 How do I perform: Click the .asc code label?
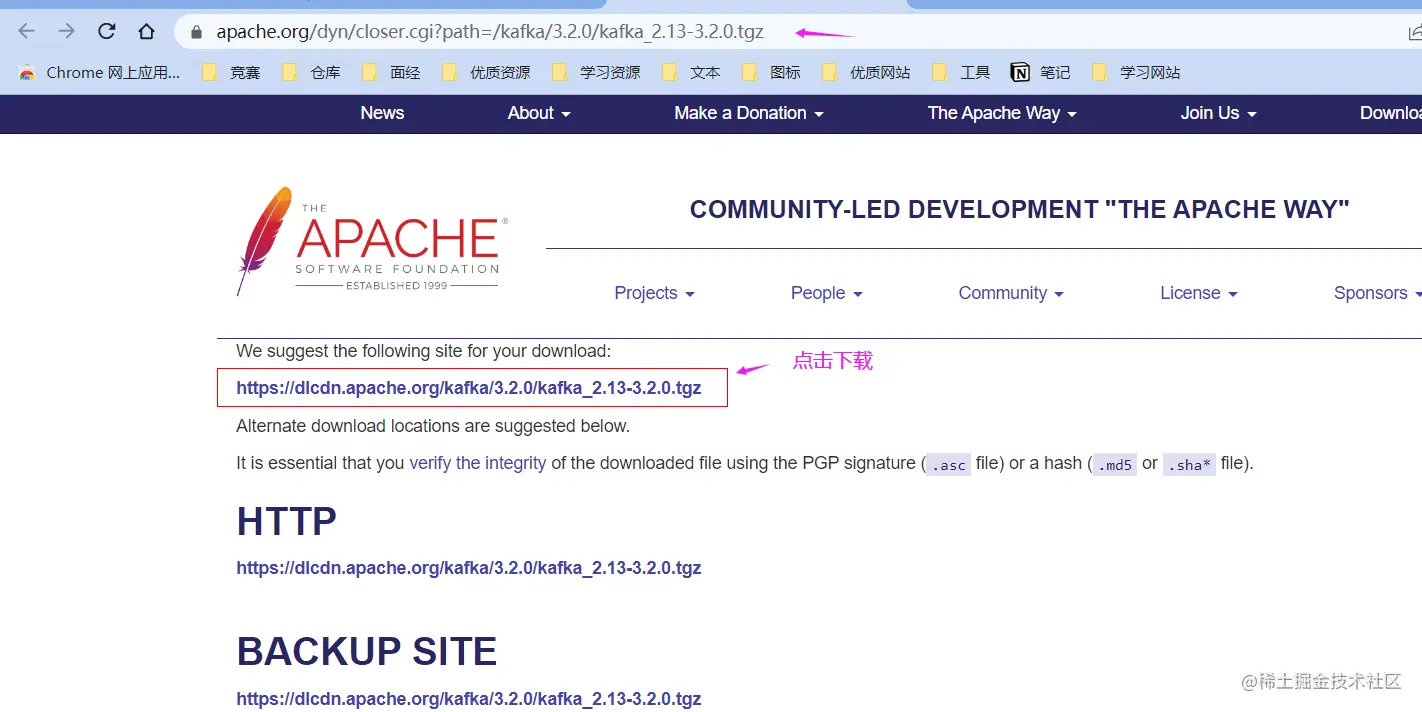coord(948,464)
